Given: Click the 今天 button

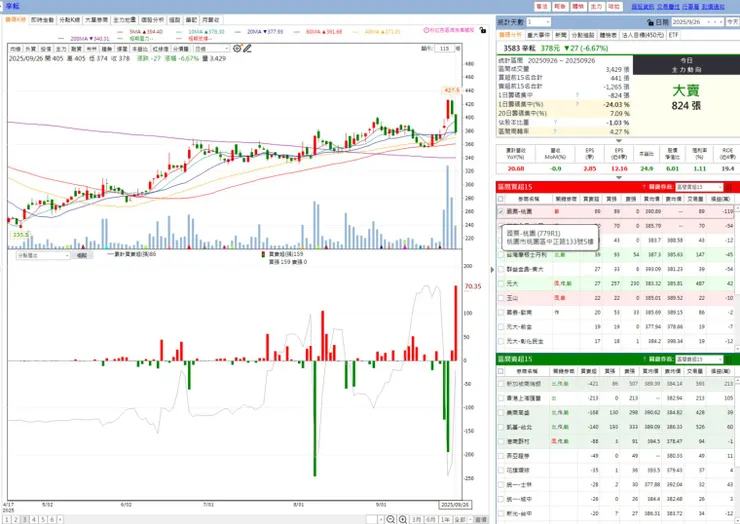Looking at the screenshot, I should (732, 22).
